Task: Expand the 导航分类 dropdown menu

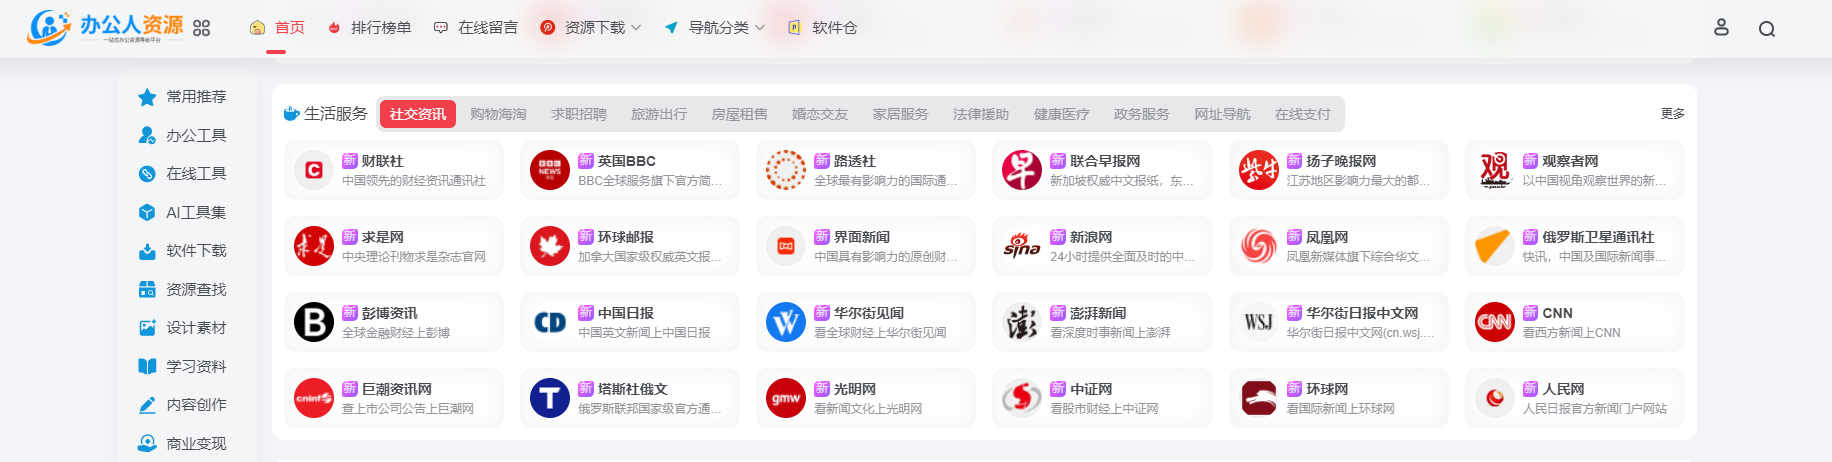Action: (x=714, y=28)
